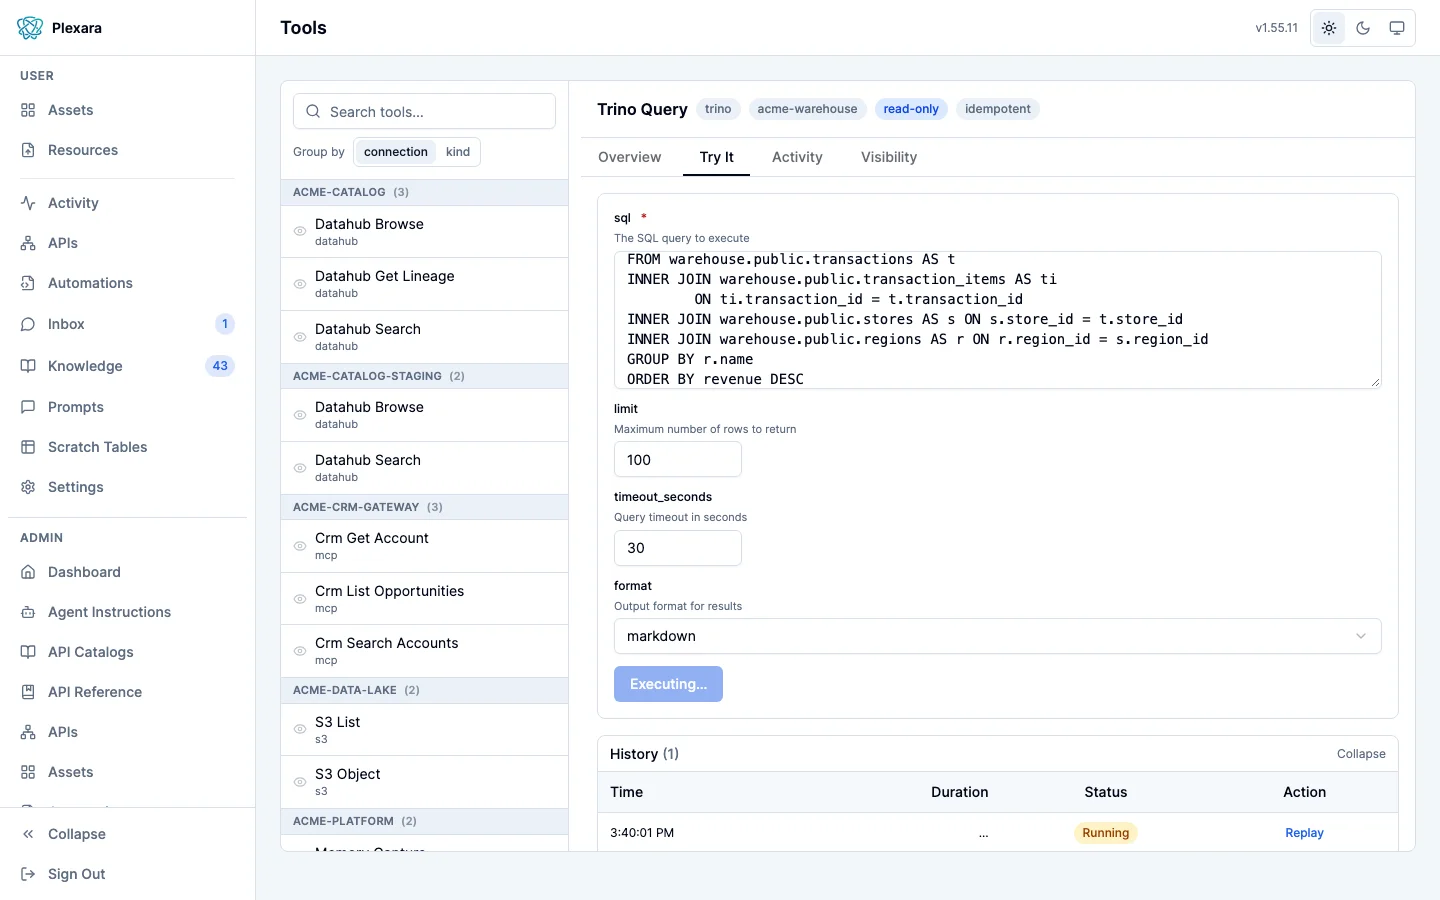Screen dimensions: 1440x900
Task: Click Sign Out at sidebar bottom
Action: pyautogui.click(x=127, y=874)
